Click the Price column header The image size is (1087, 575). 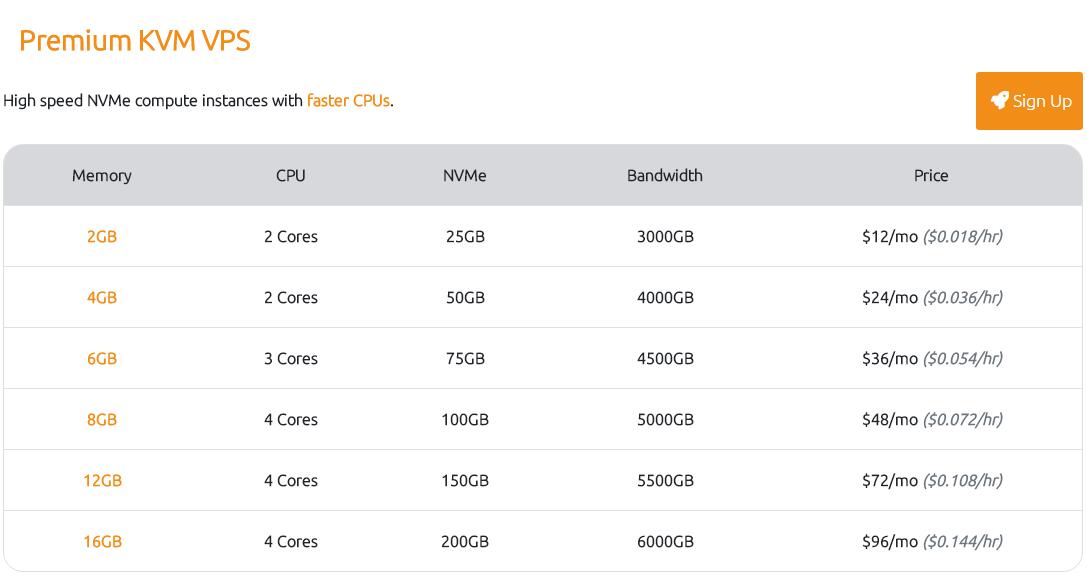[x=931, y=176]
